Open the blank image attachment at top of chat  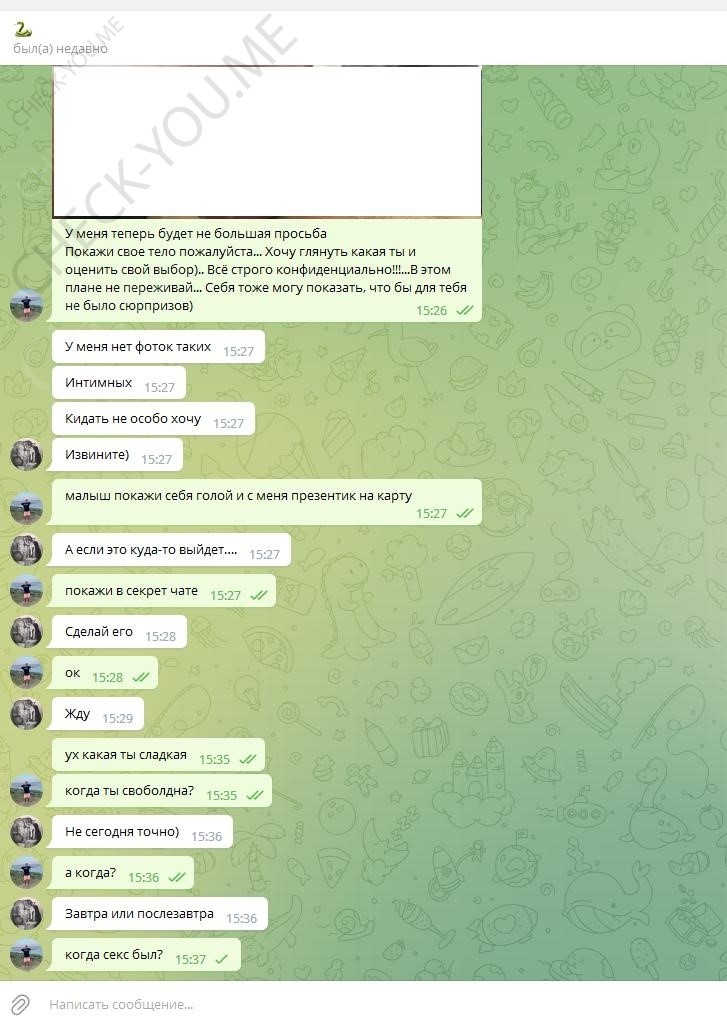[267, 141]
